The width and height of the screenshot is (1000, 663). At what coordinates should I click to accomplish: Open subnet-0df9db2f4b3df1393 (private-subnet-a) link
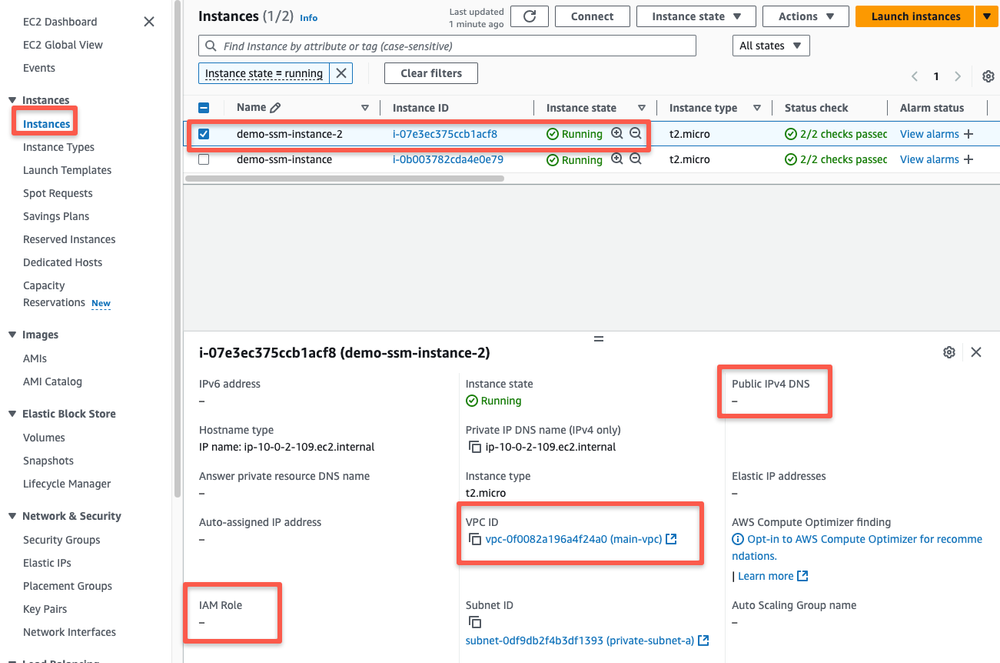pos(580,640)
